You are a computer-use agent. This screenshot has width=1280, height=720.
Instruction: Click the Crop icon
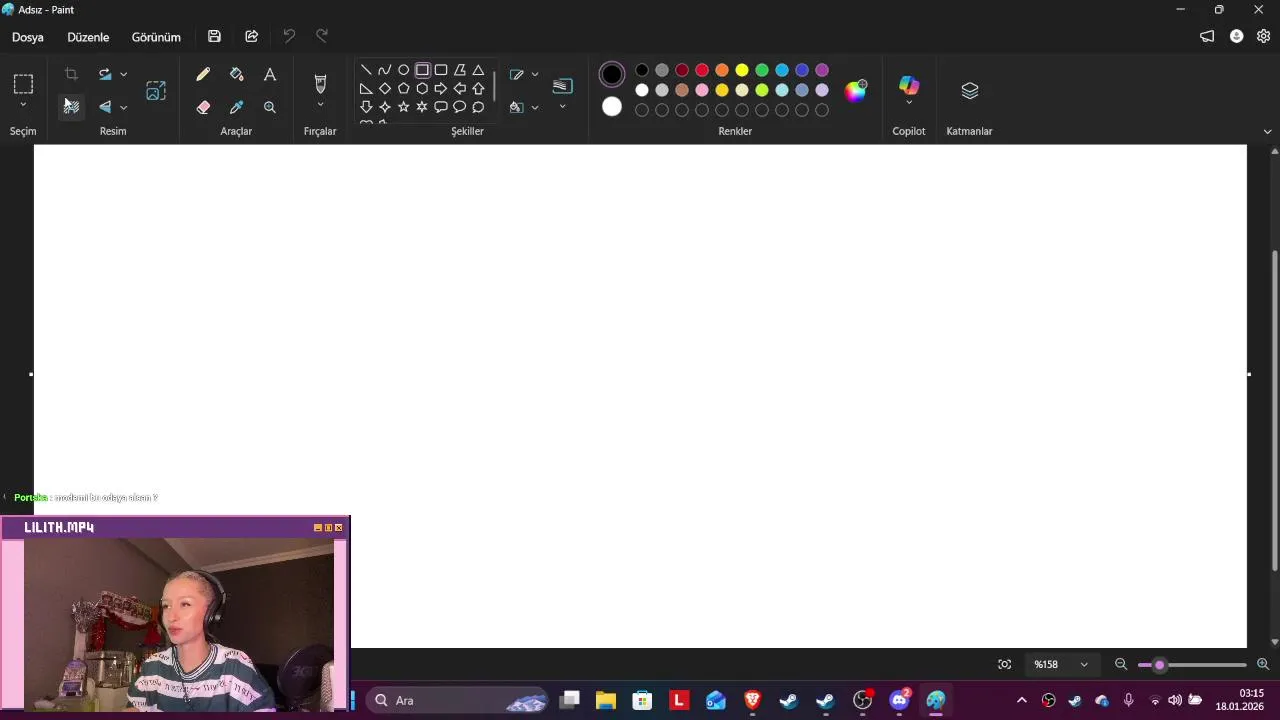click(x=71, y=74)
